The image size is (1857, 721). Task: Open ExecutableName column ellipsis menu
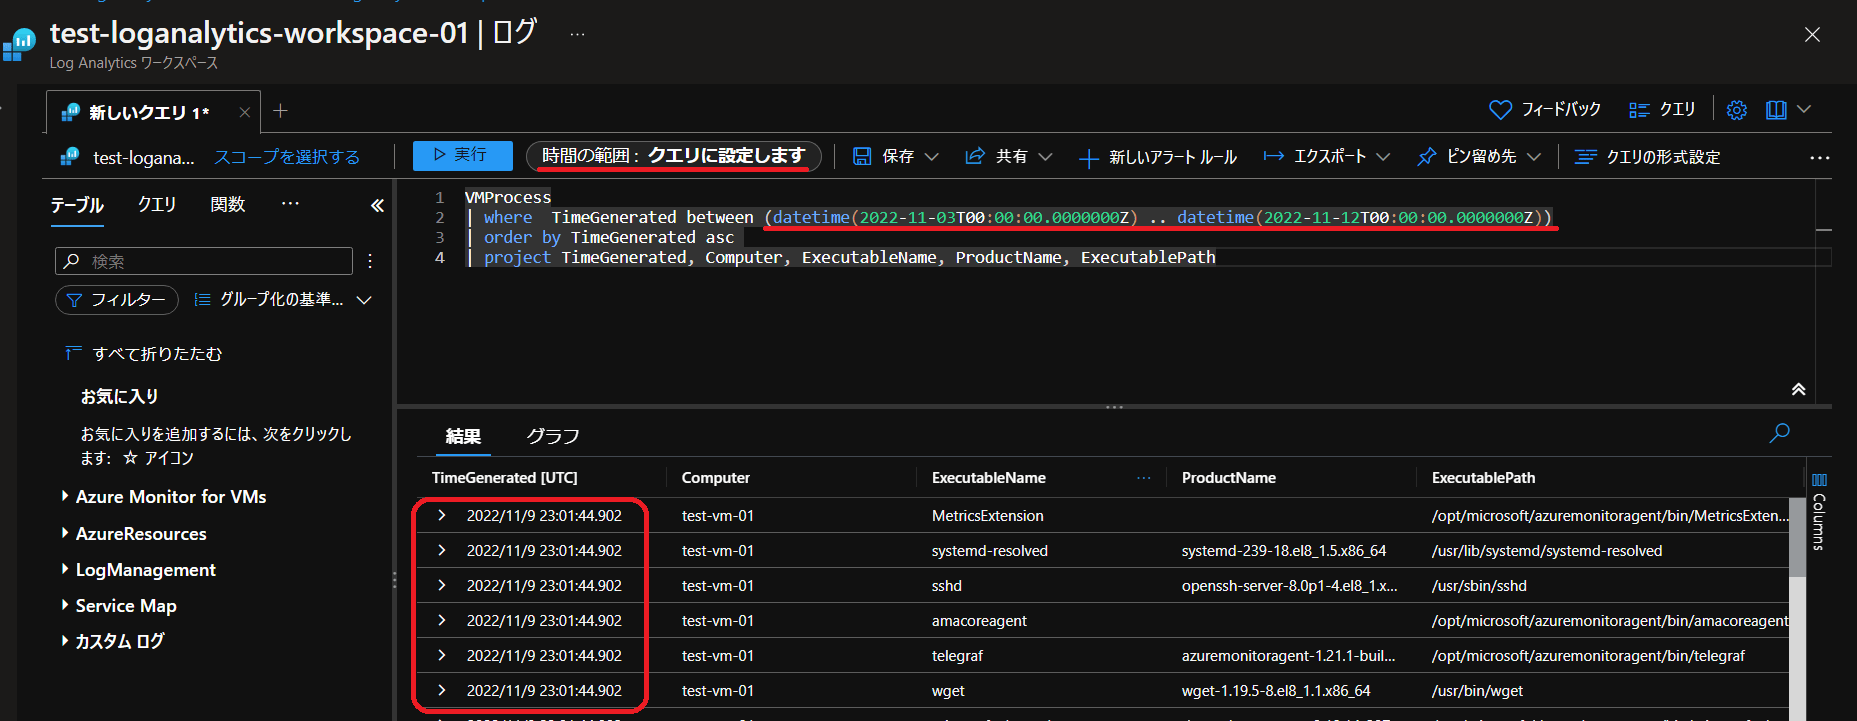click(1144, 478)
